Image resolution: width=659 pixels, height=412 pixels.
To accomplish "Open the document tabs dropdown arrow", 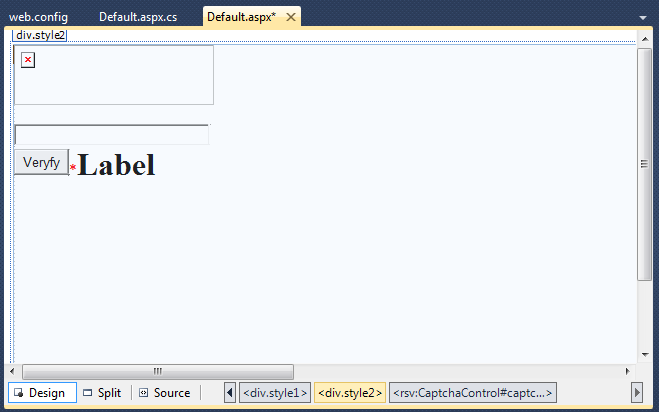I will click(x=643, y=18).
